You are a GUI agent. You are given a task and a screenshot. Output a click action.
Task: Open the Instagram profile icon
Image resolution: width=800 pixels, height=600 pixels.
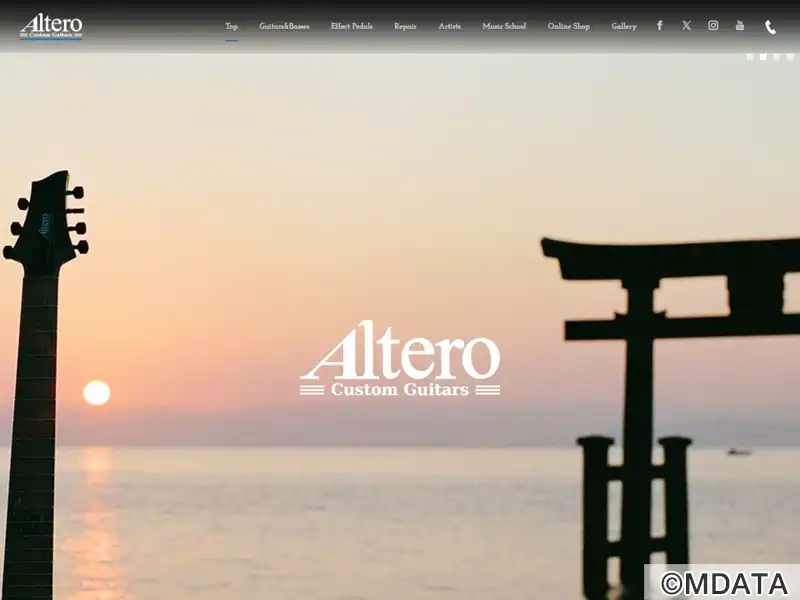(x=713, y=26)
